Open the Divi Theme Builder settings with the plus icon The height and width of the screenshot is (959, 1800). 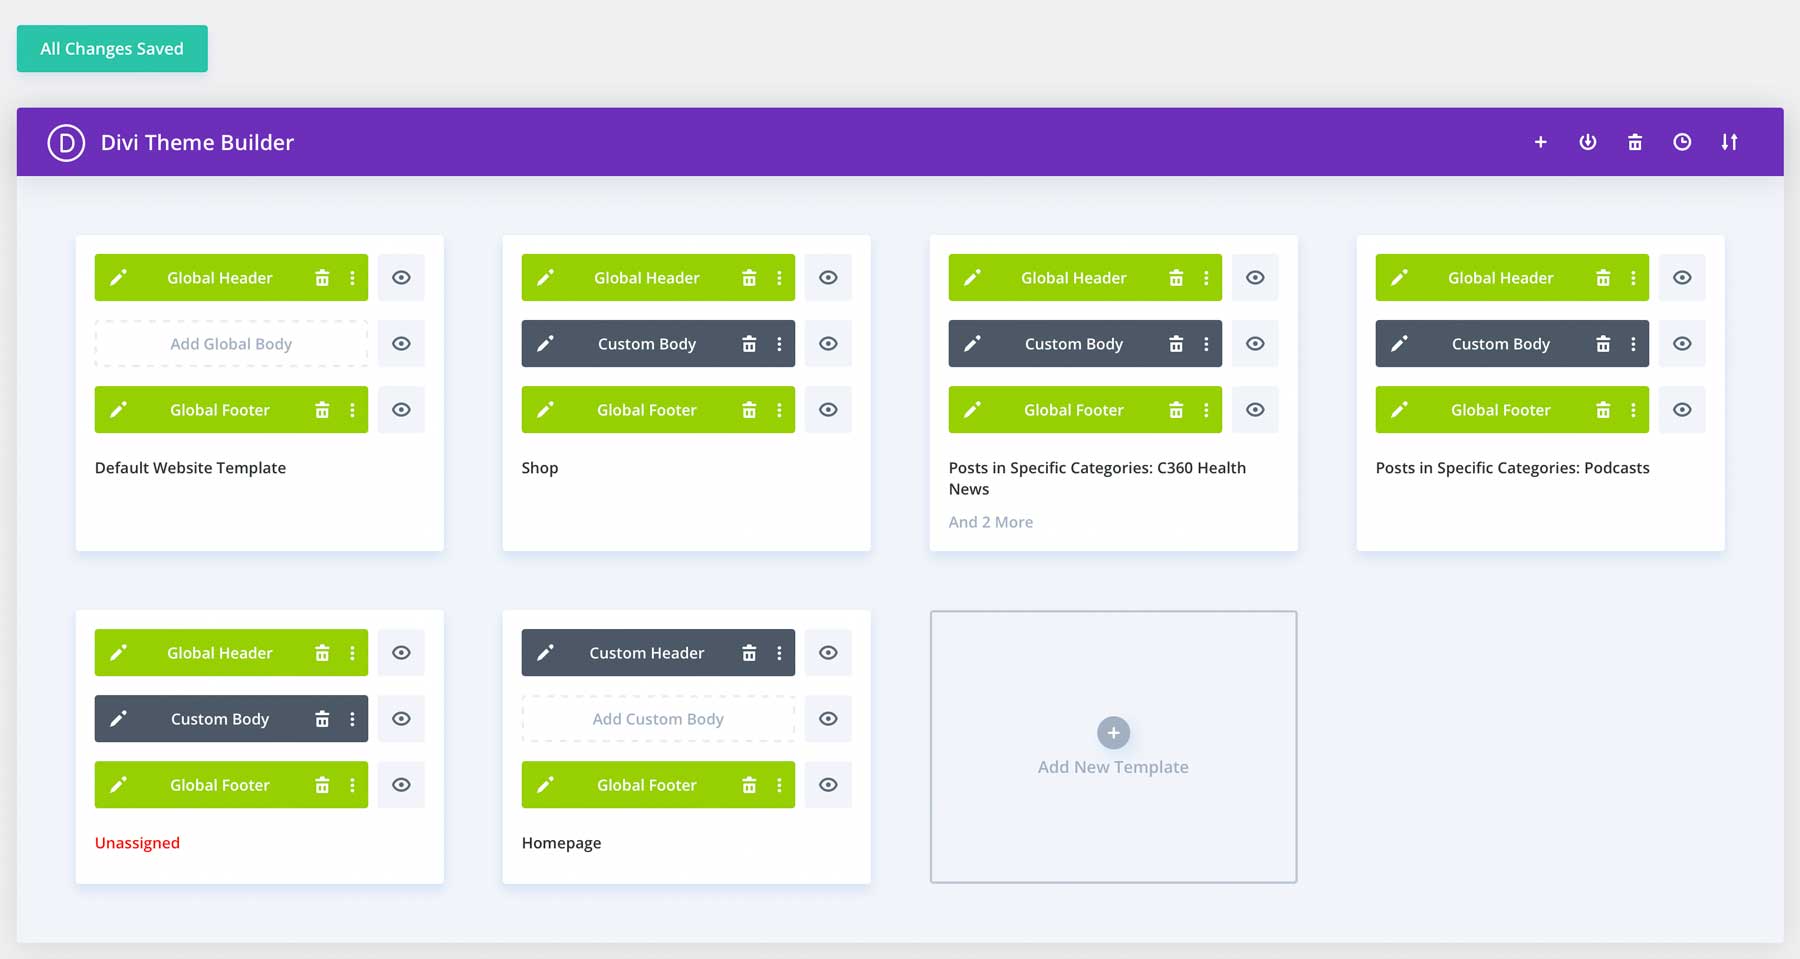click(x=1540, y=142)
